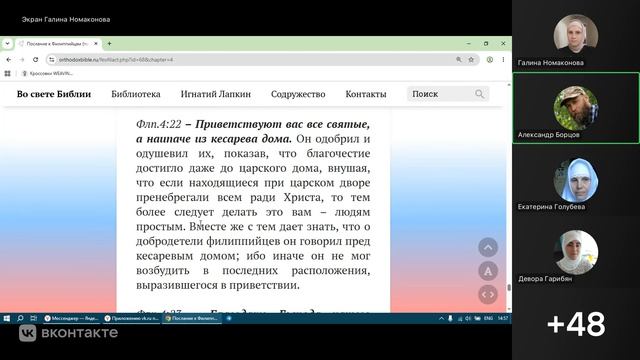Click the network icon in system tray
The image size is (640, 360).
[x=460, y=318]
